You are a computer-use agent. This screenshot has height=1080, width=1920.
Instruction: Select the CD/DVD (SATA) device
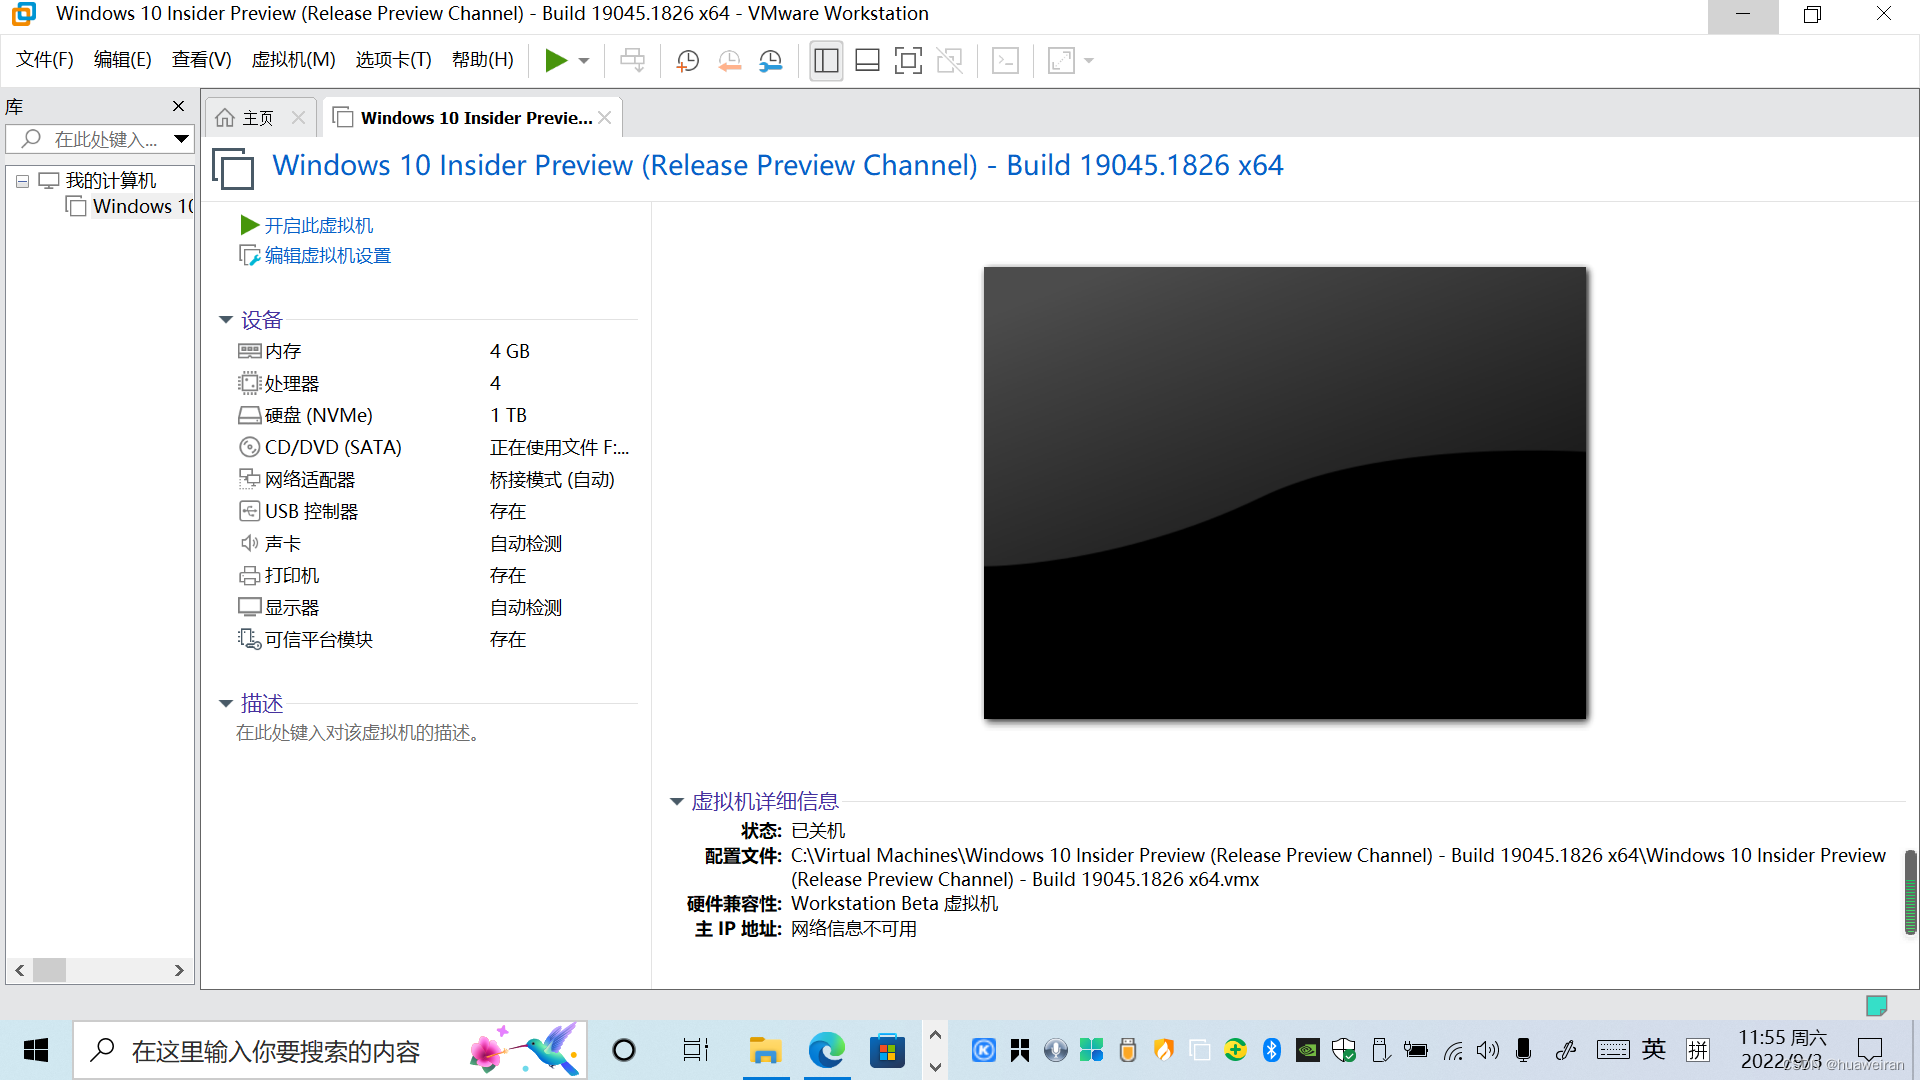click(332, 447)
